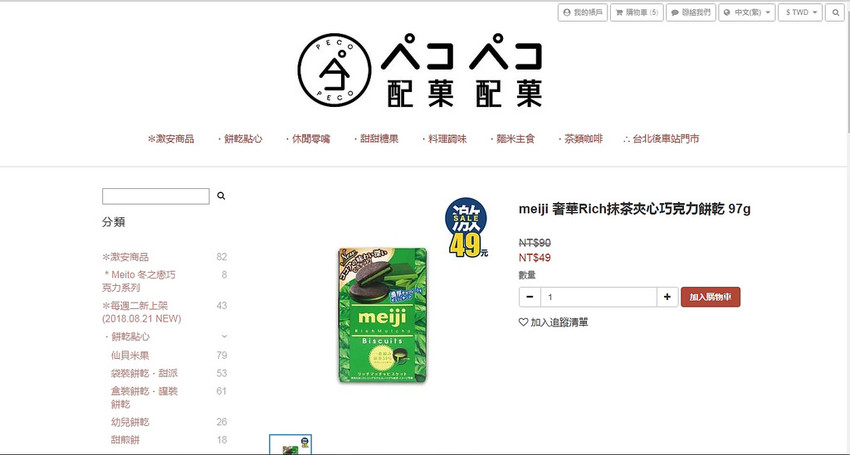Click the 加入購物車 add-to-cart button
This screenshot has width=850, height=455.
click(710, 297)
